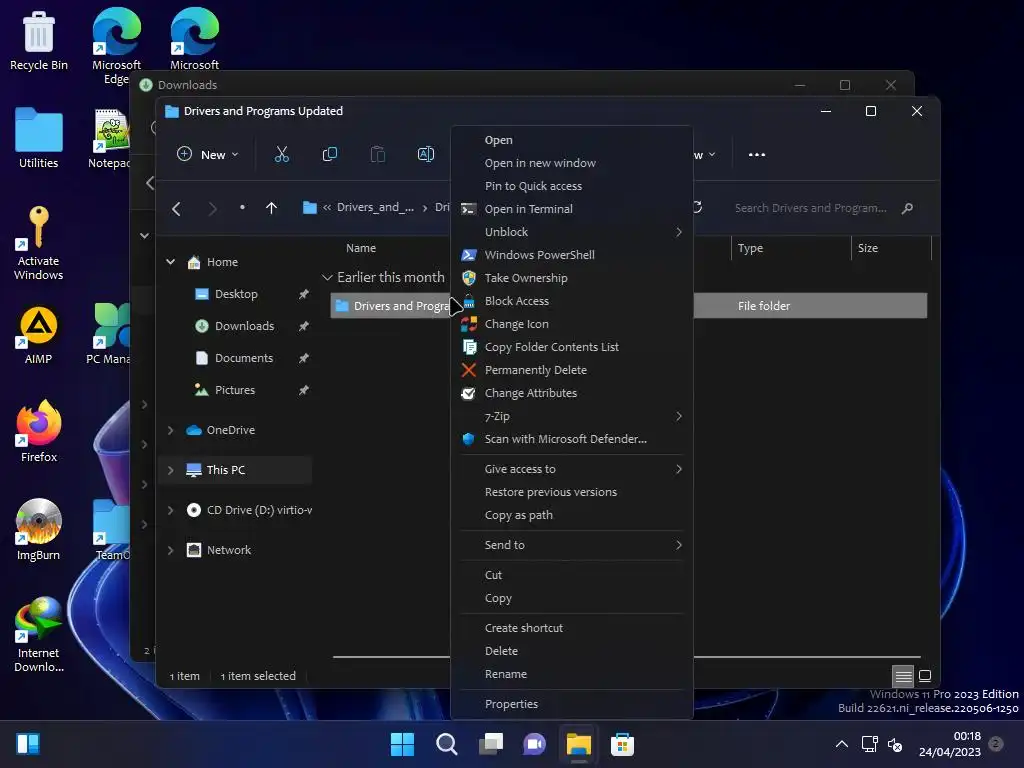Choose Open in Terminal from context menu
The height and width of the screenshot is (768, 1024).
pos(571,209)
